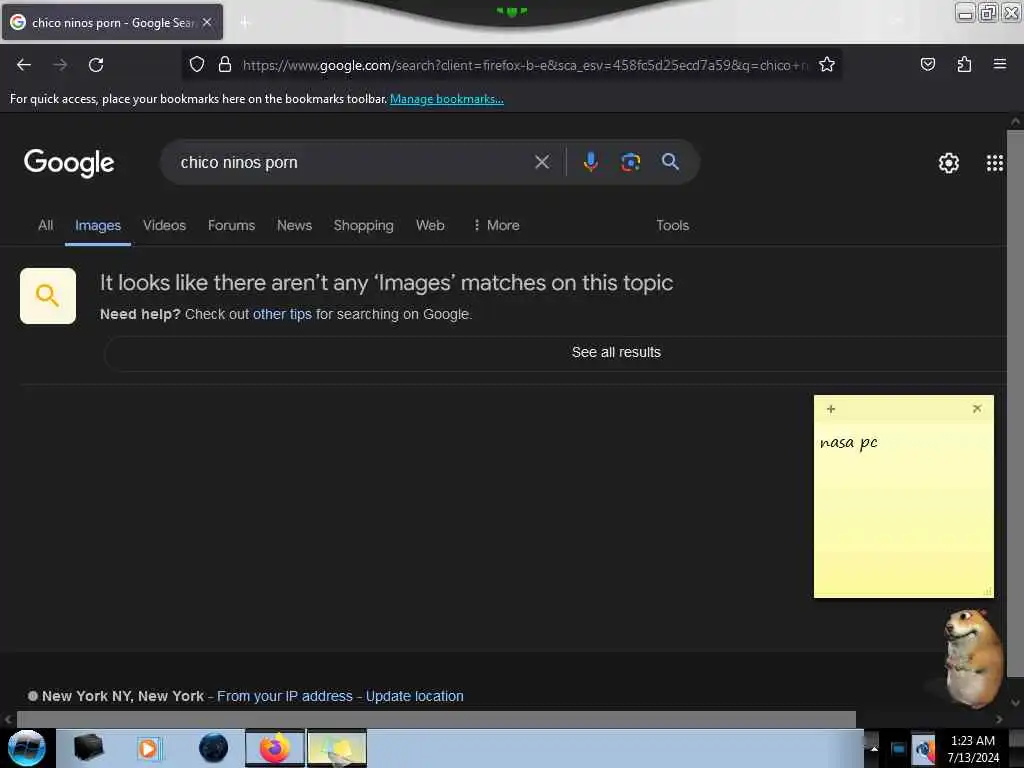This screenshot has height=768, width=1024.
Task: Open a new browser tab with plus
Action: click(245, 22)
